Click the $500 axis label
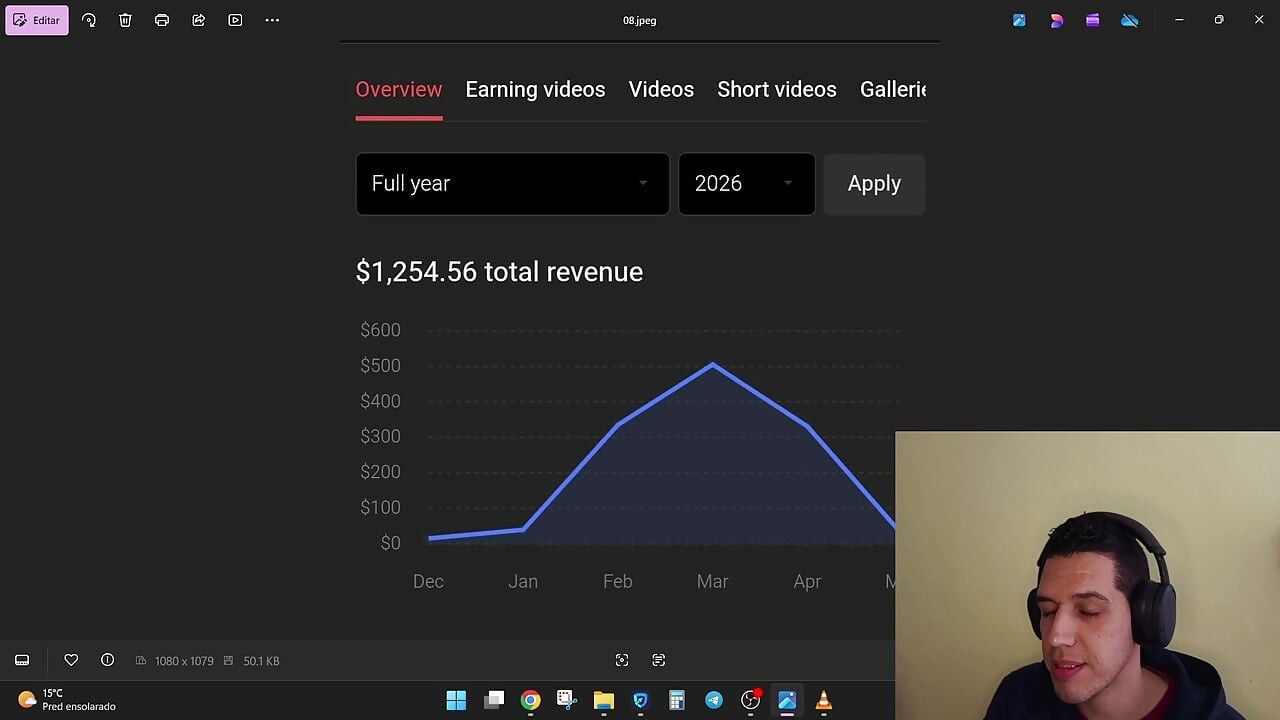 click(x=380, y=365)
